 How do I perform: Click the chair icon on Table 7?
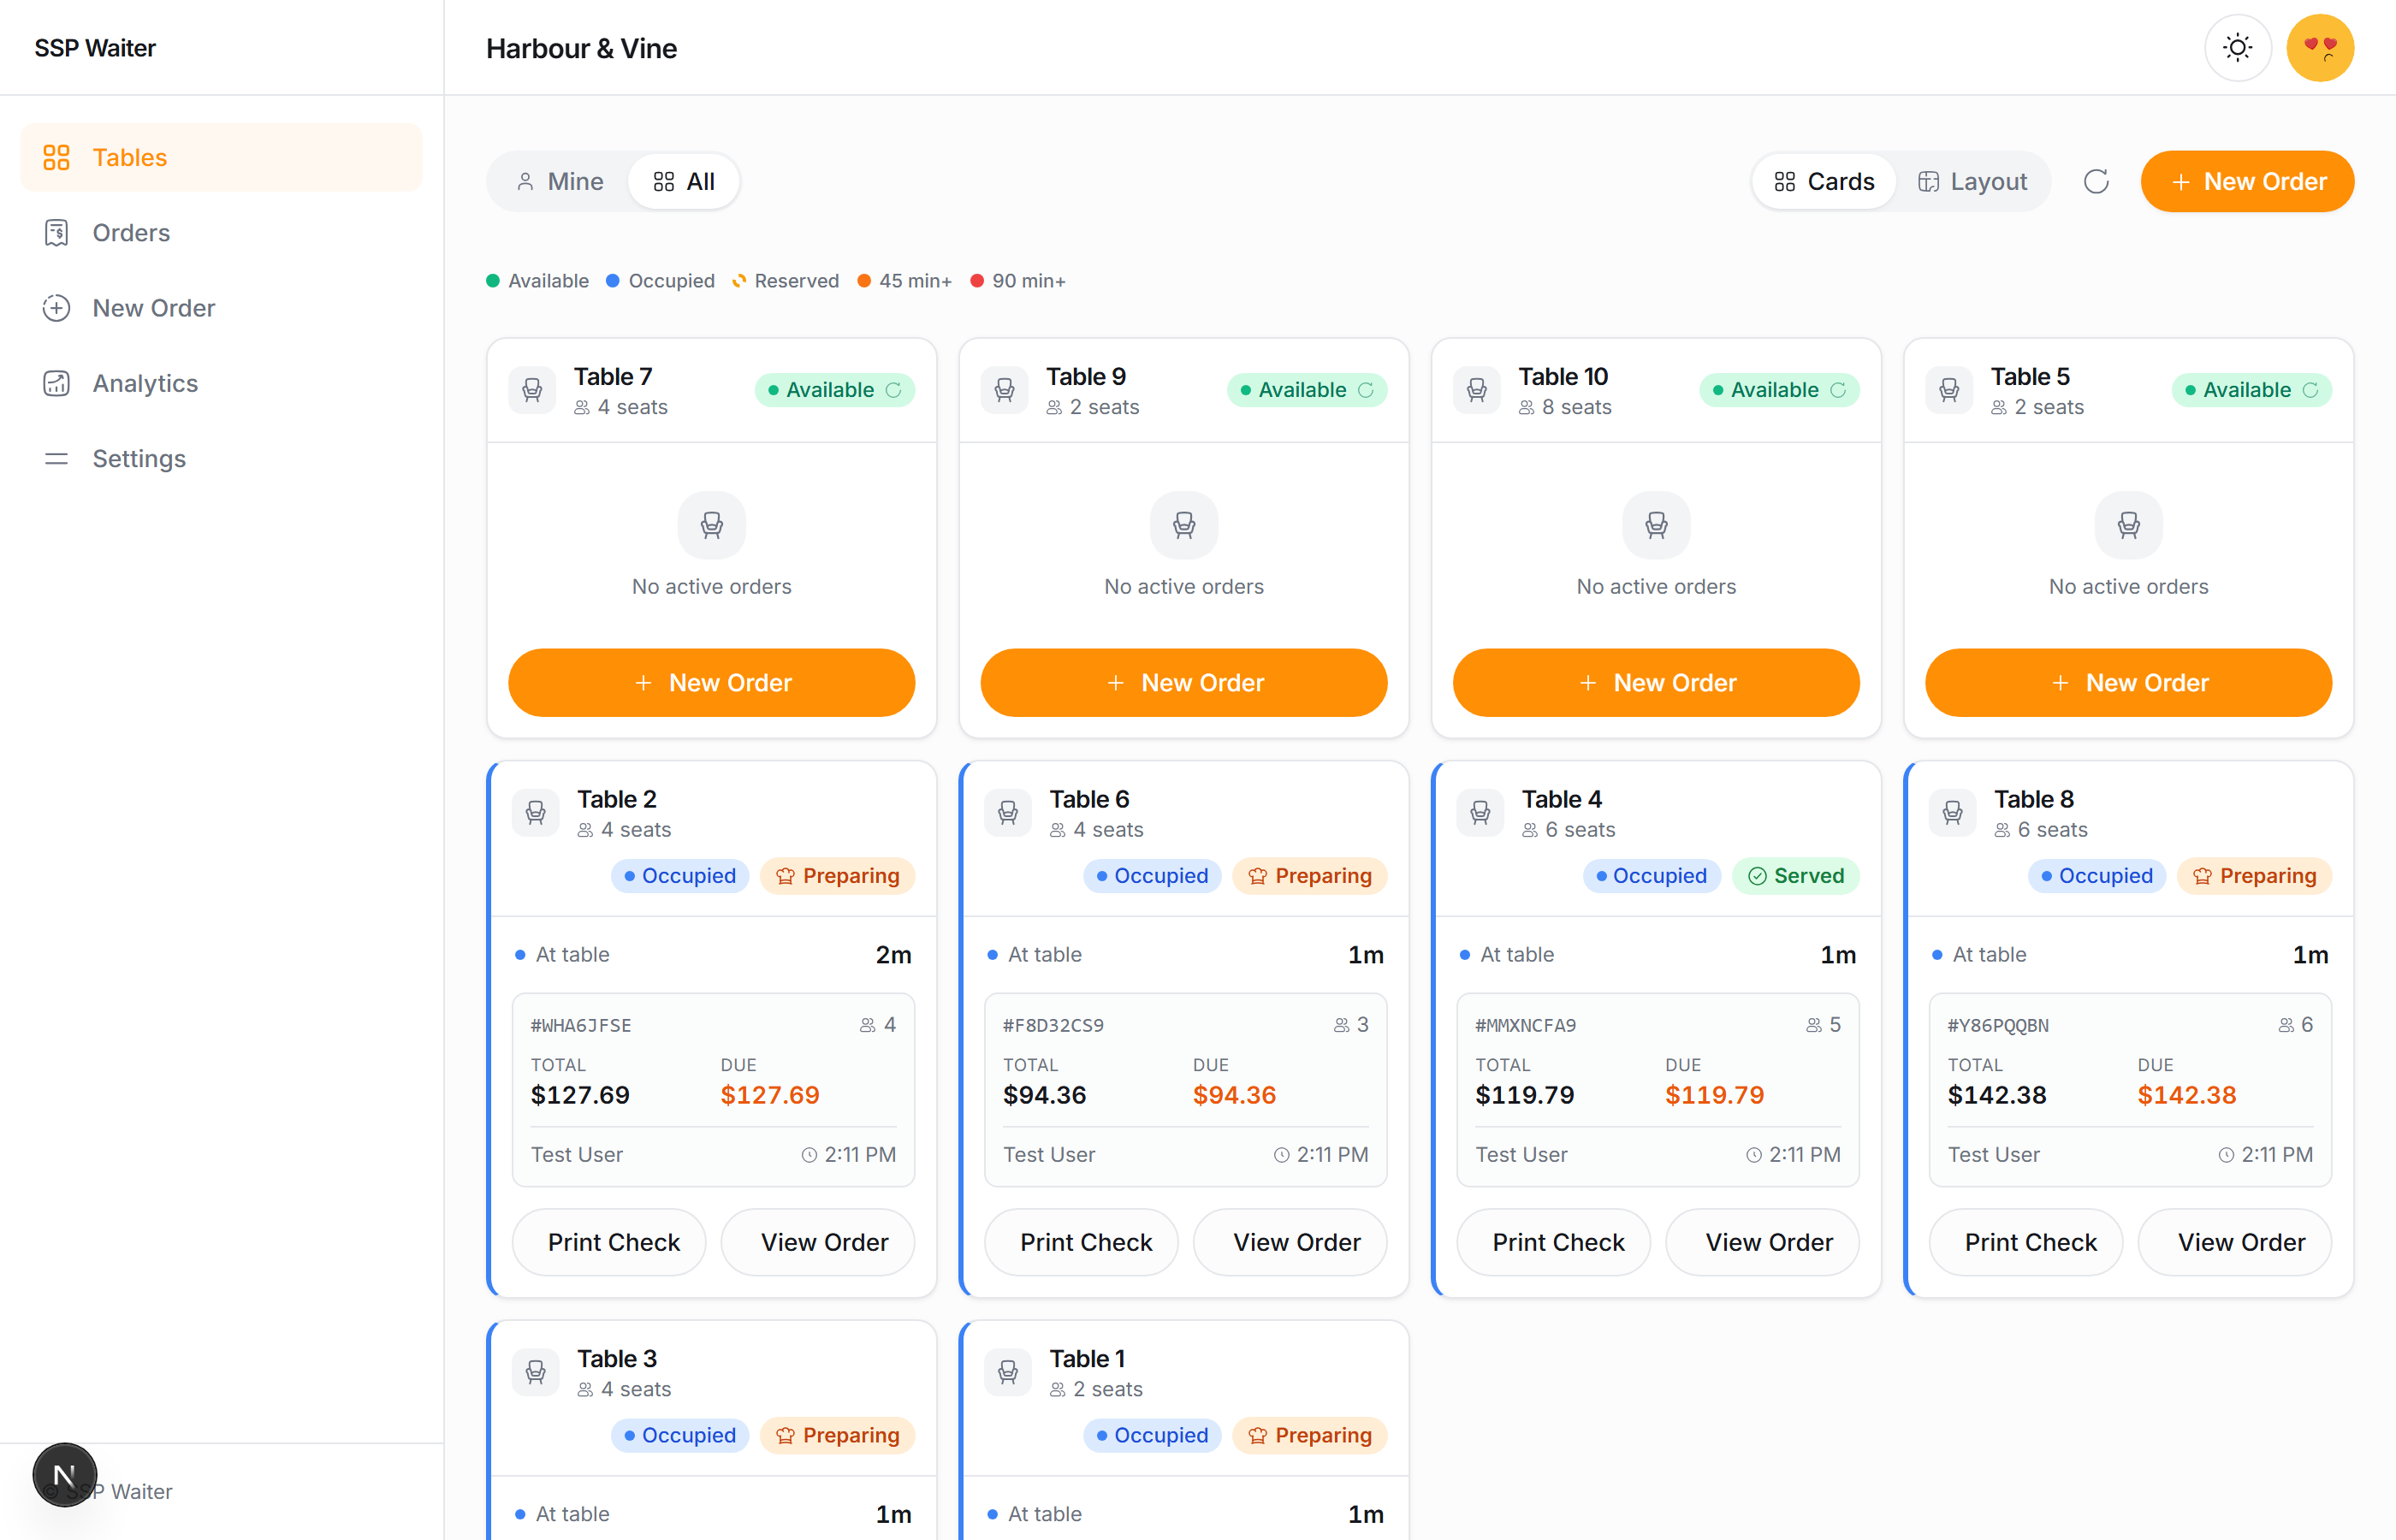[532, 390]
